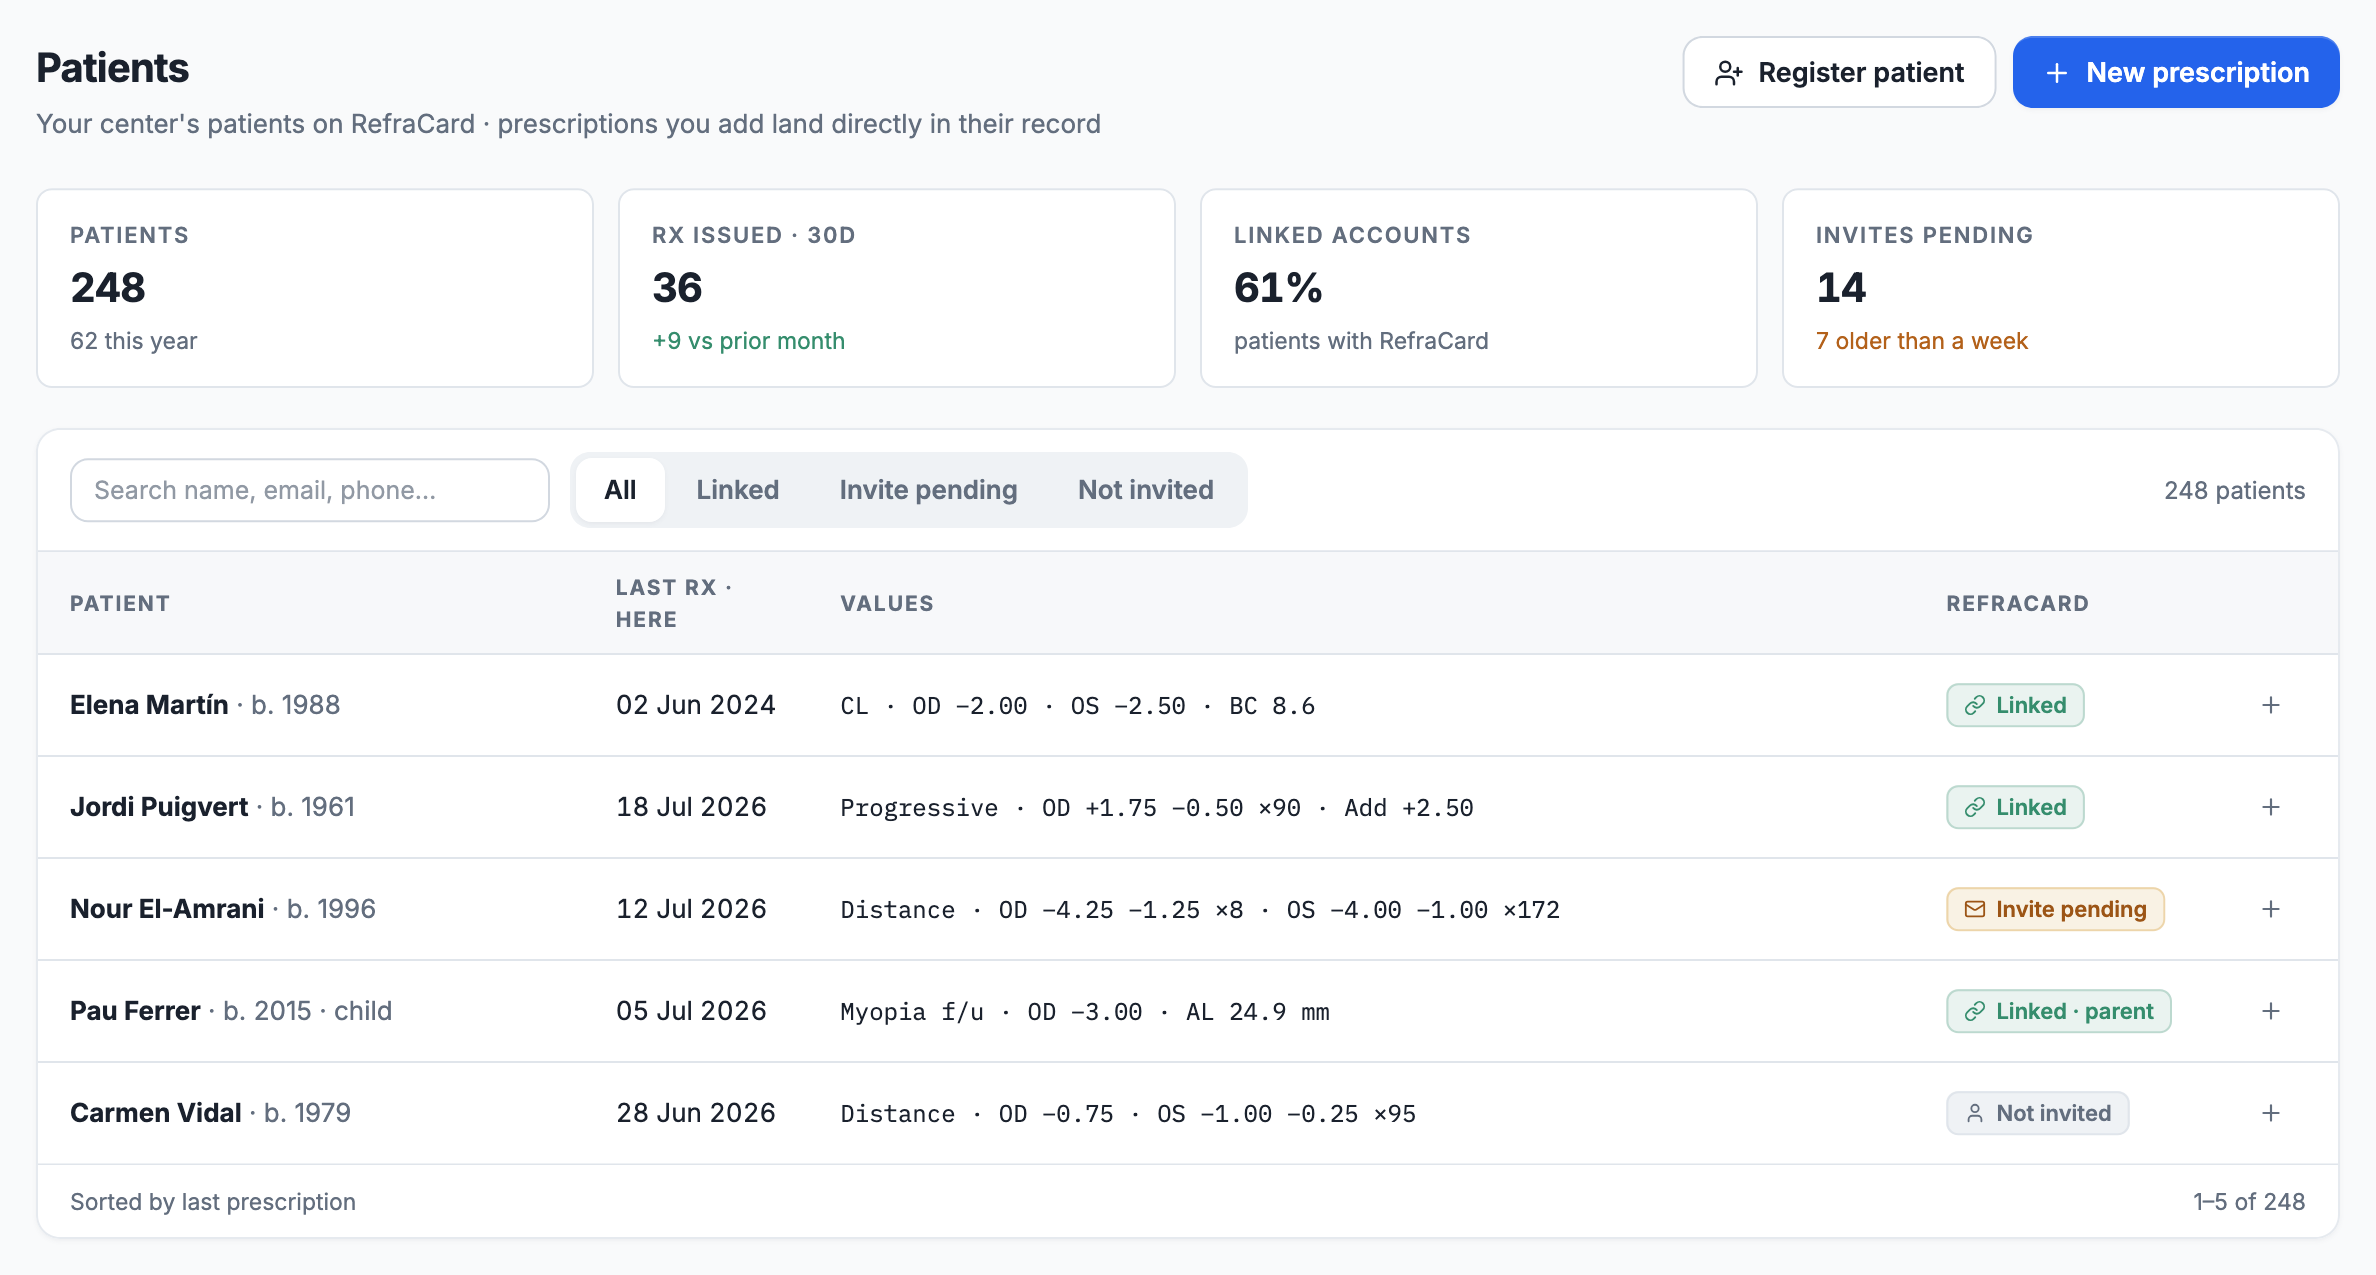2376x1275 pixels.
Task: Click the plus icon in Nour El-Amrani's row
Action: (x=2271, y=909)
